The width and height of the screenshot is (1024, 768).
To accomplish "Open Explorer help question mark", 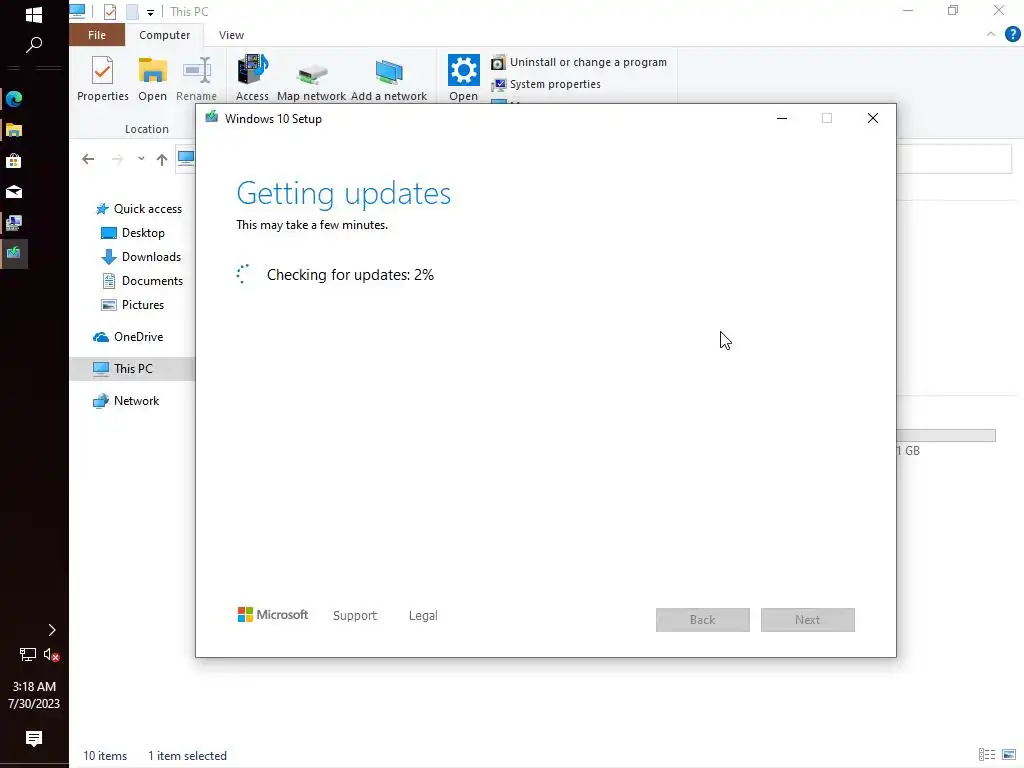I will click(1012, 35).
